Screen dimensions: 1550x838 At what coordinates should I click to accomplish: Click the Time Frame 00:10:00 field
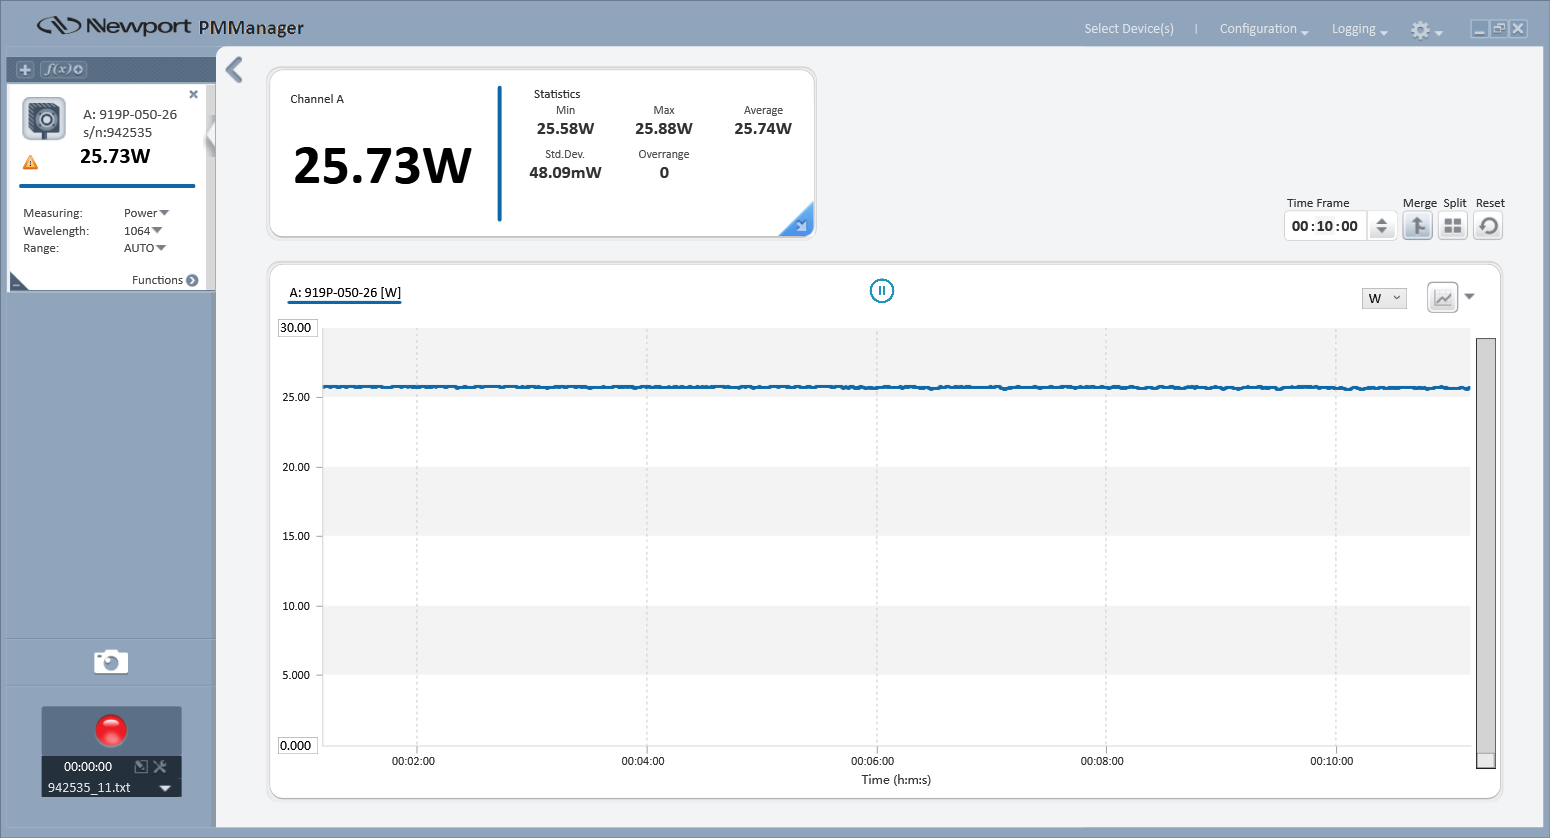[1325, 226]
